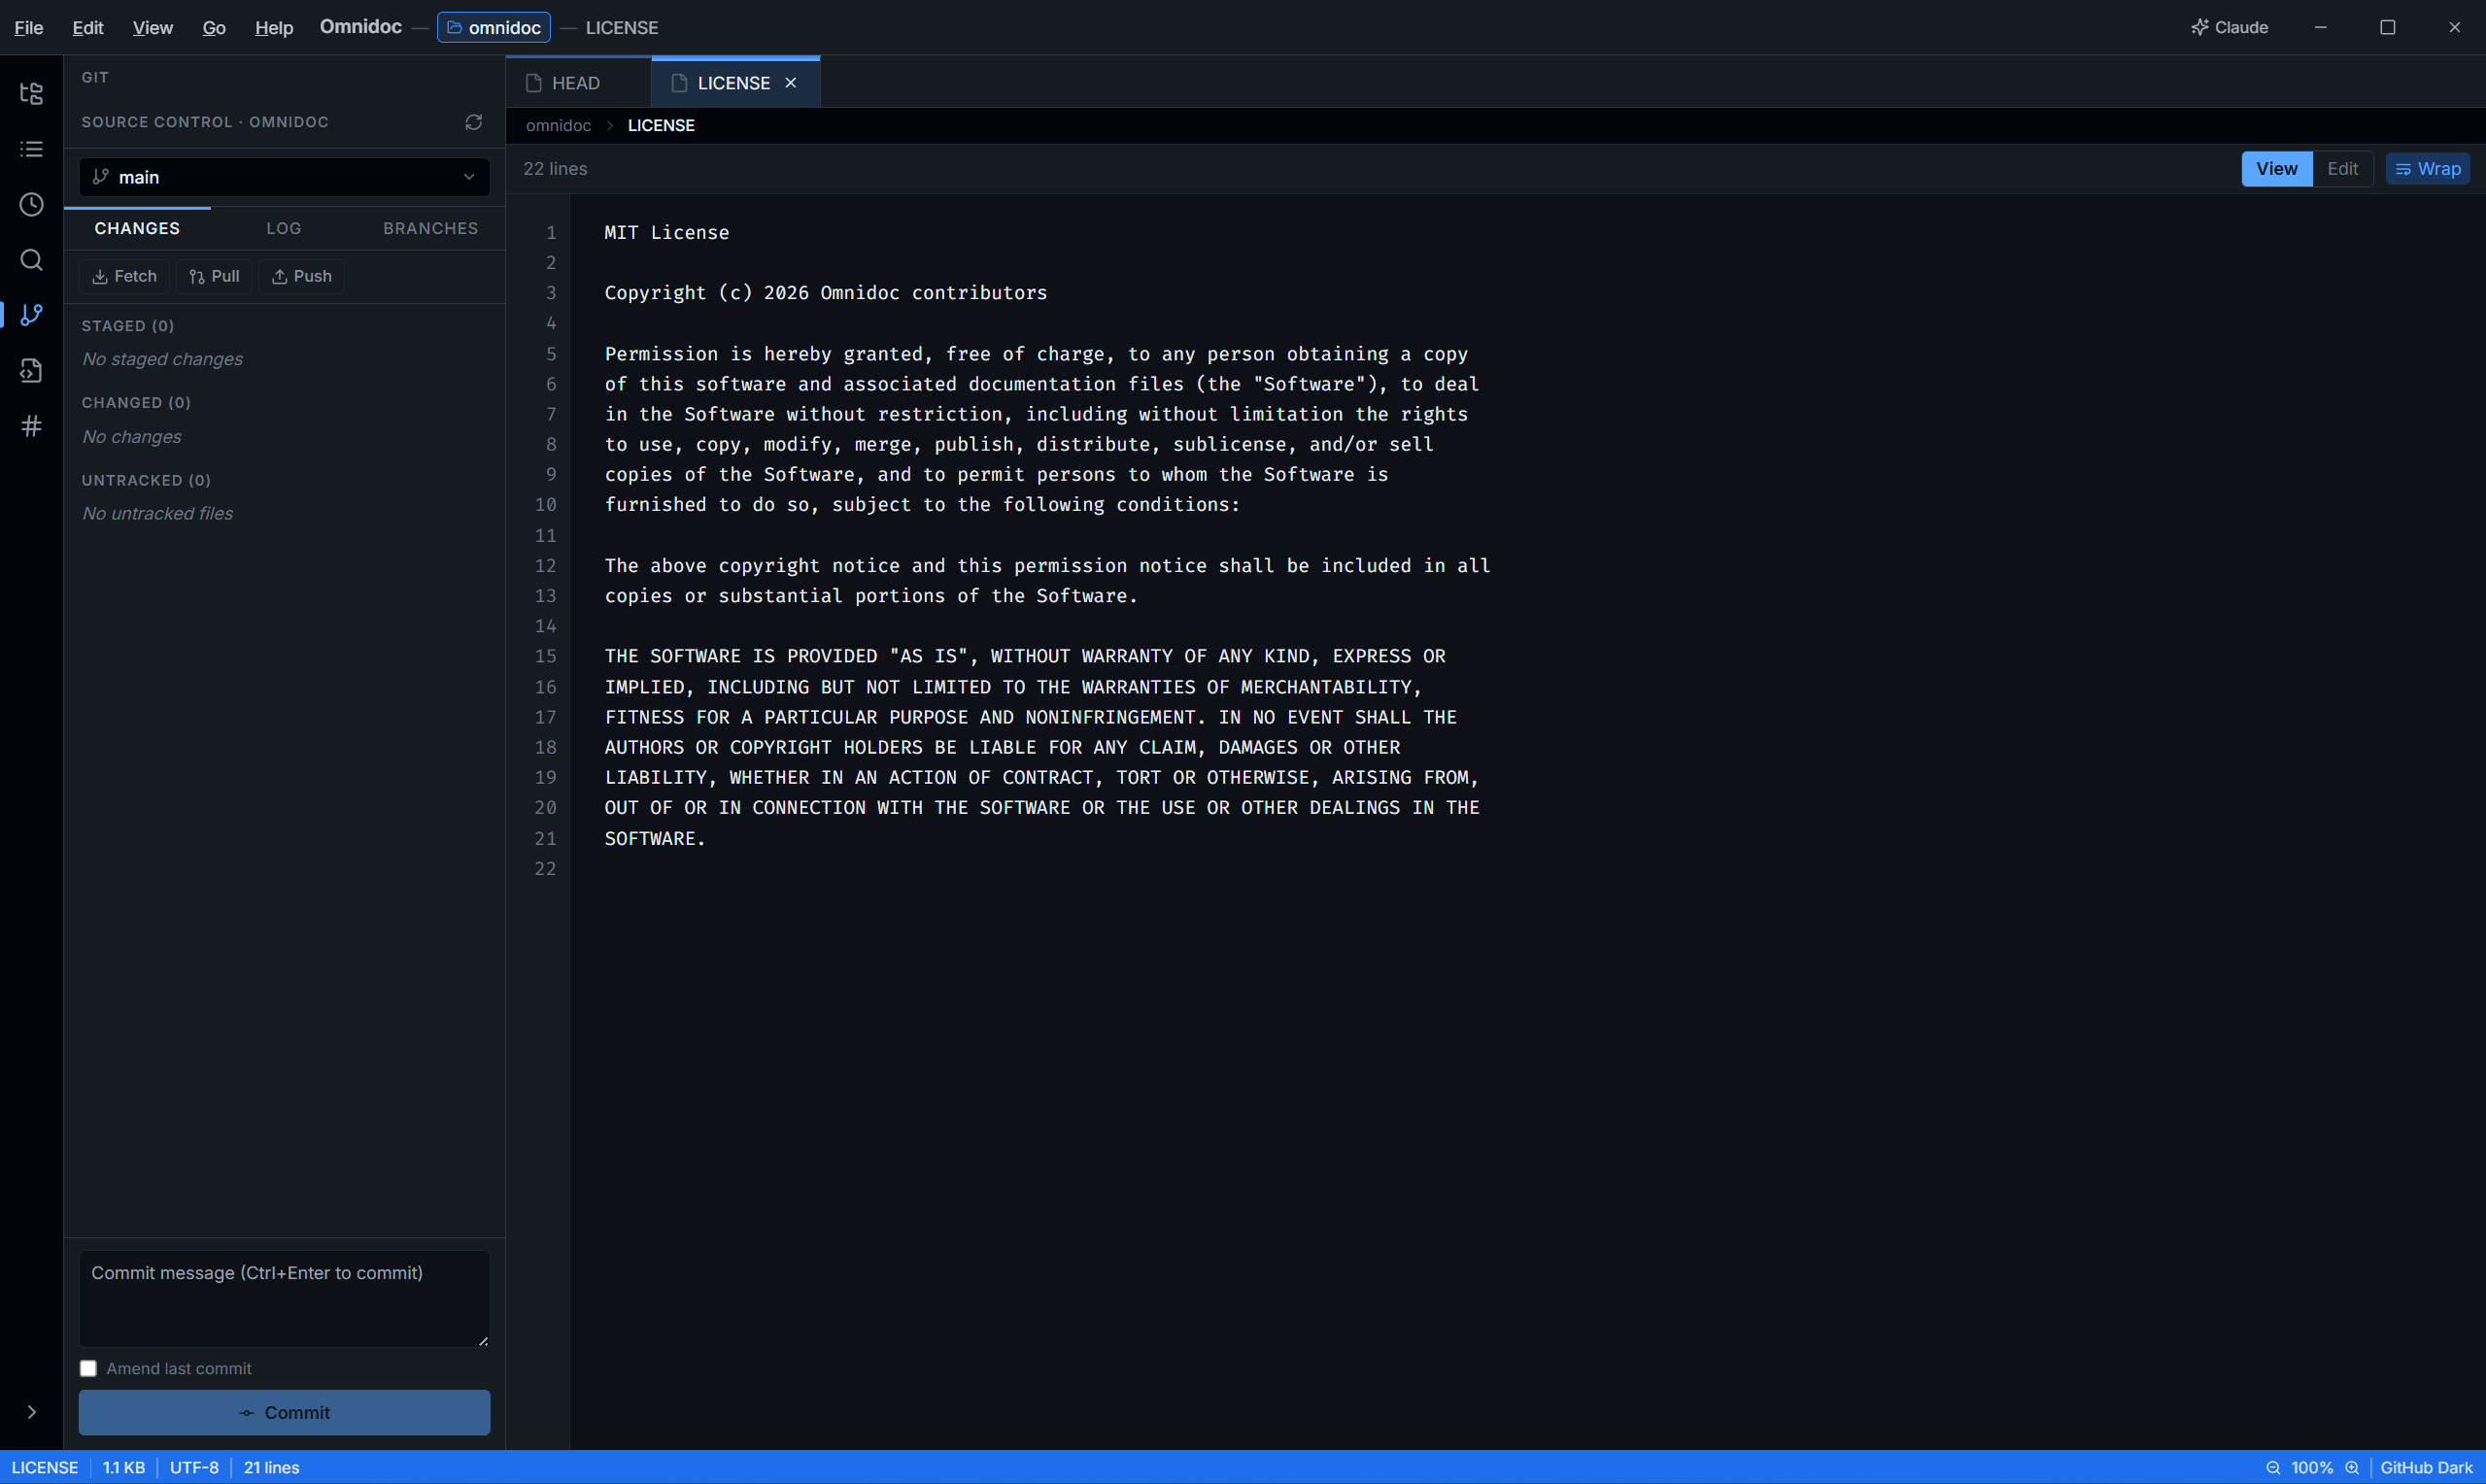Select the LICENSE editor tab

tap(734, 83)
